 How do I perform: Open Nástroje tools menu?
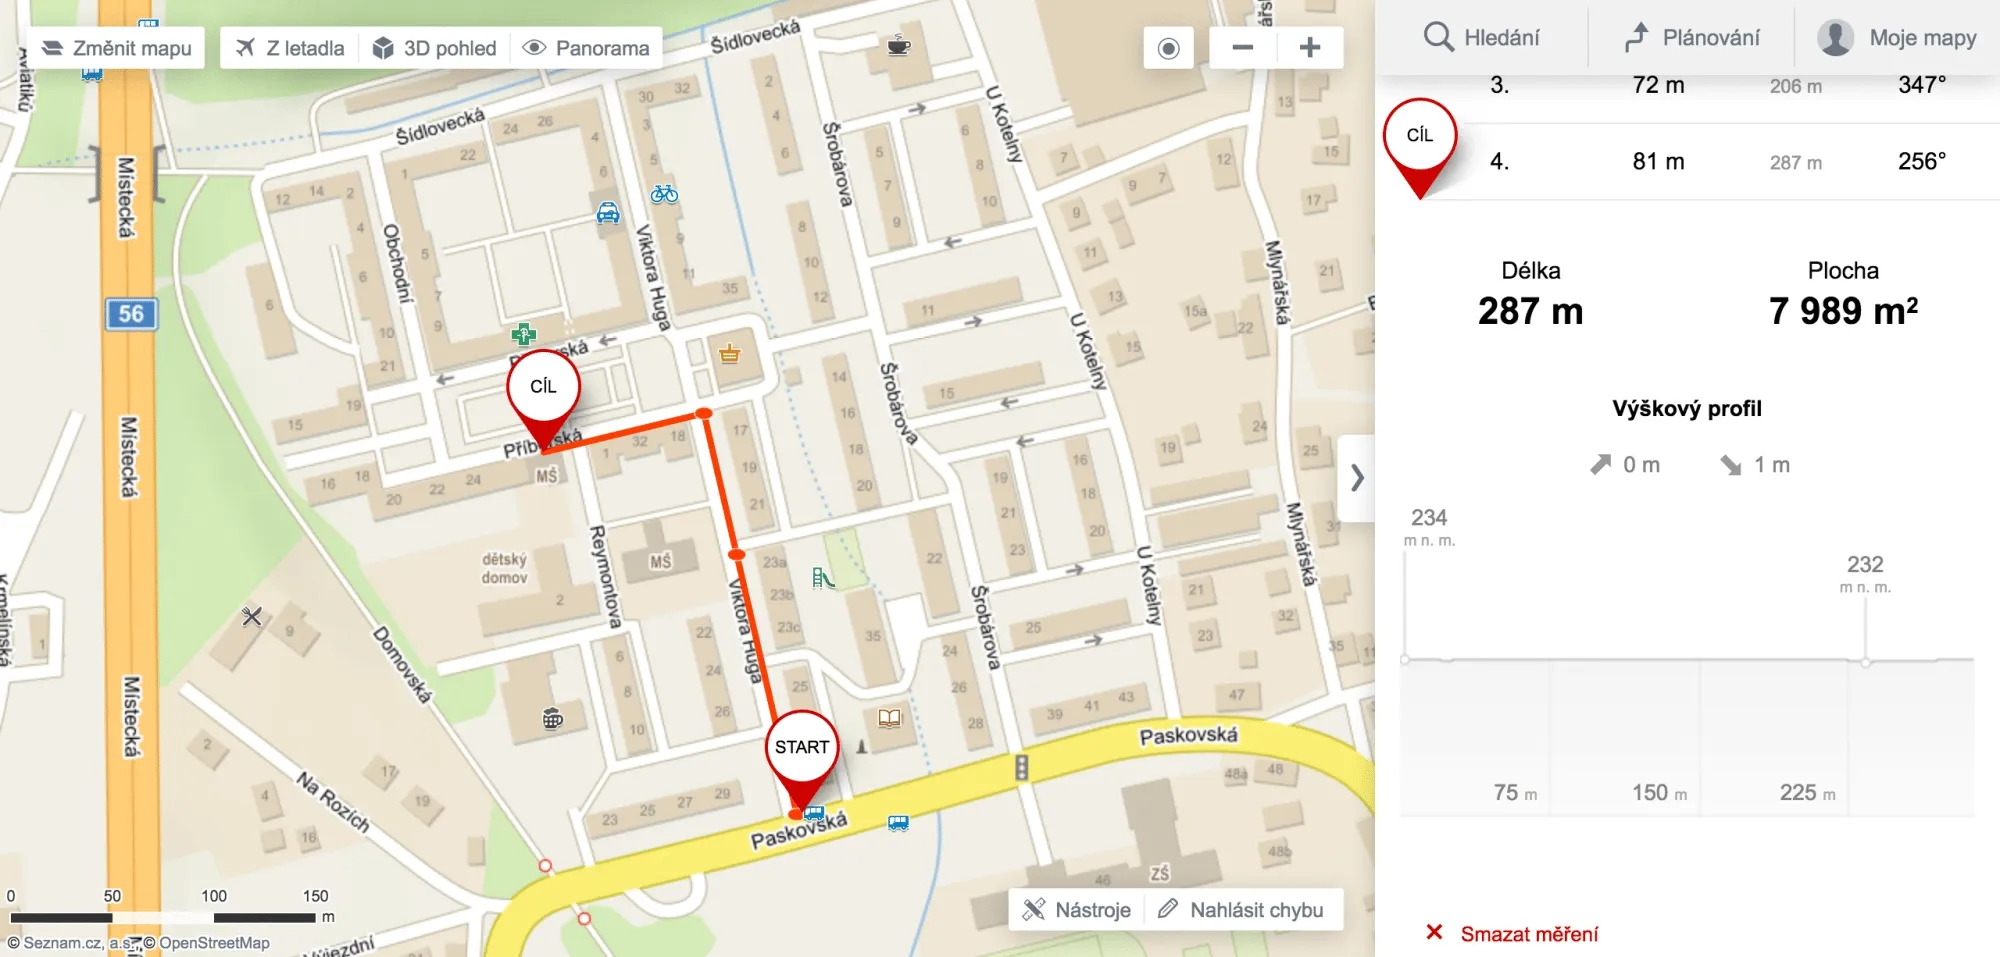point(1076,910)
